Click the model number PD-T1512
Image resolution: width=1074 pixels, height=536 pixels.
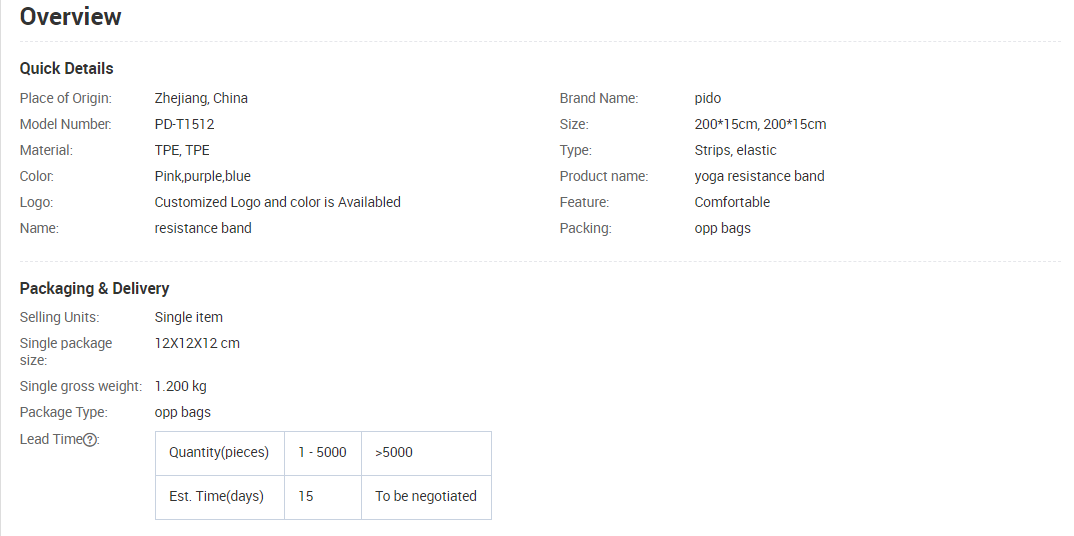[184, 125]
